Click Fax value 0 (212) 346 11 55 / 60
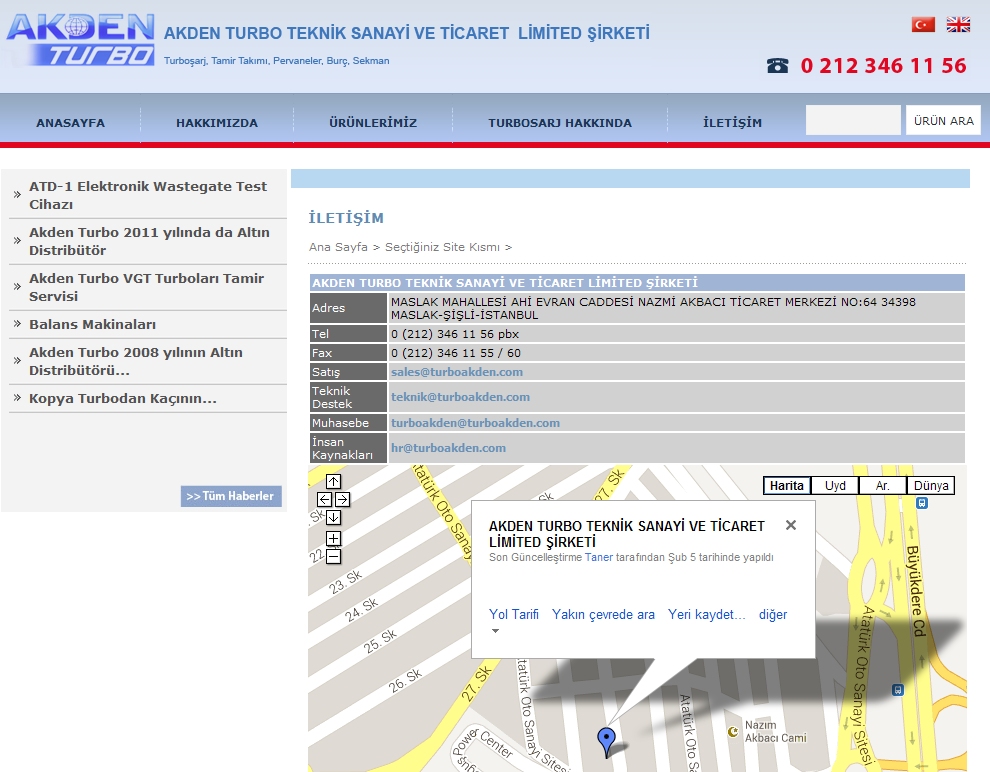 point(456,353)
